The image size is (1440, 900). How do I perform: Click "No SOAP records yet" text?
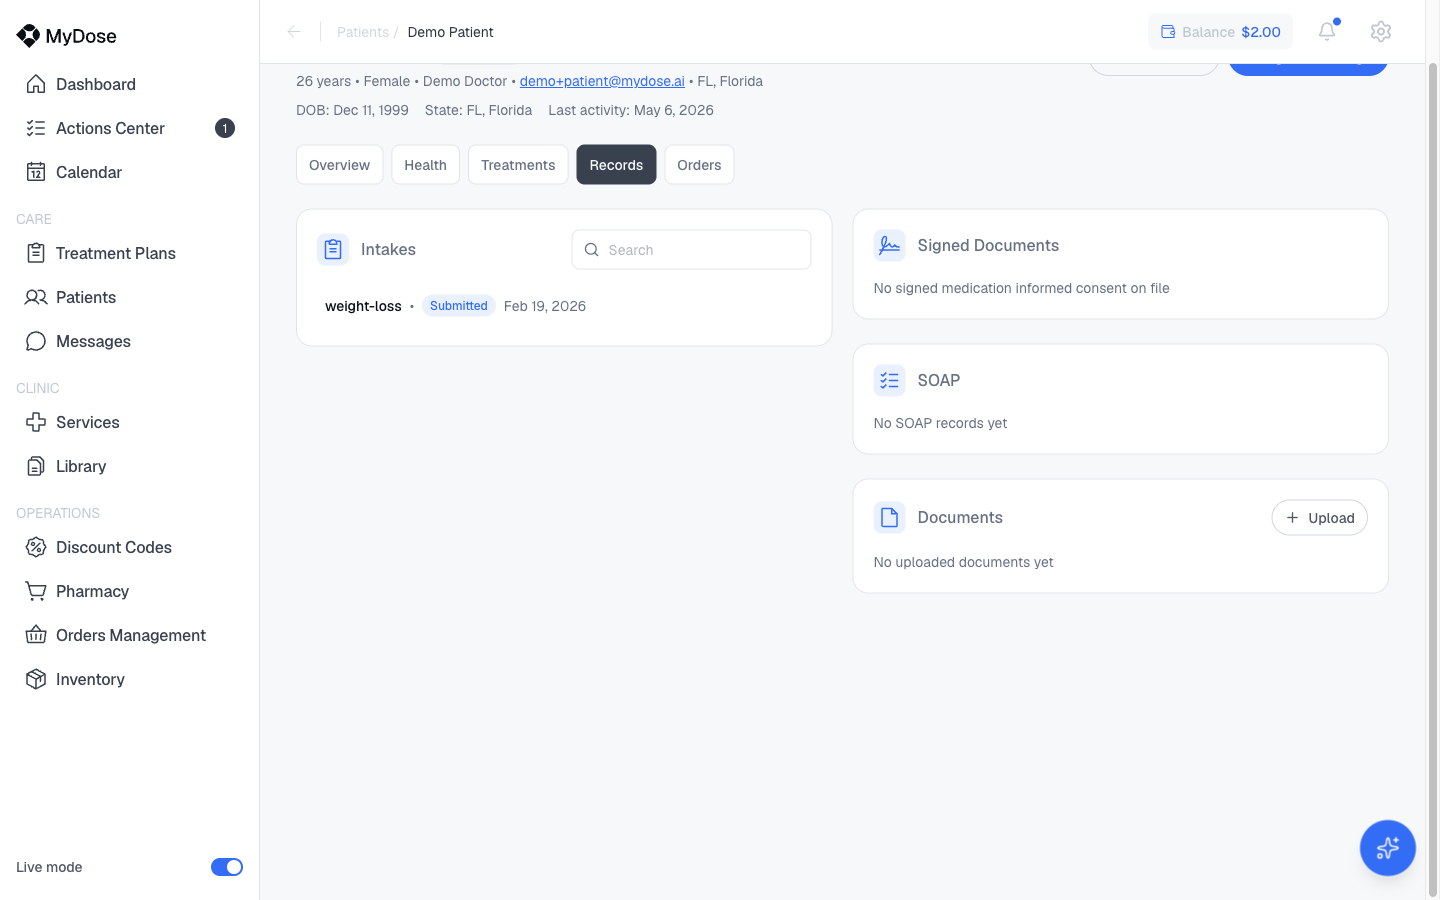coord(940,423)
